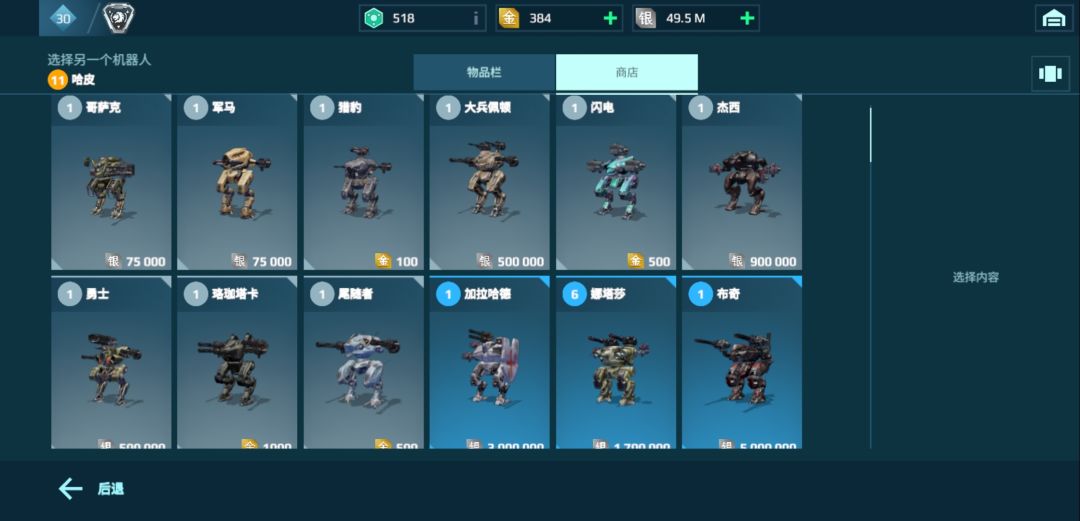Select the 商店 tab

(627, 72)
